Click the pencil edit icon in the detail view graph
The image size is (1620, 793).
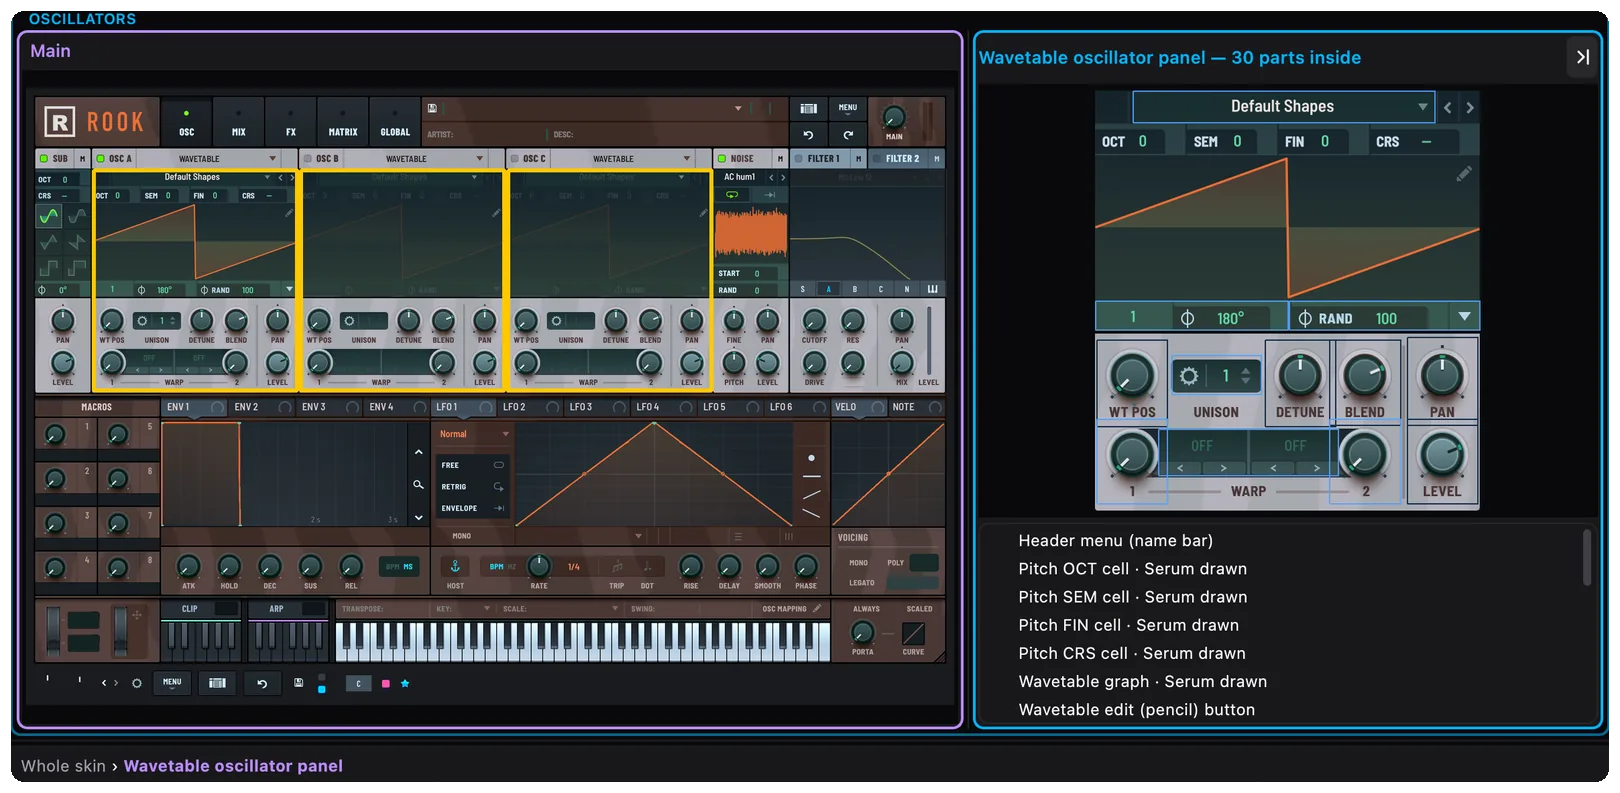1464,174
